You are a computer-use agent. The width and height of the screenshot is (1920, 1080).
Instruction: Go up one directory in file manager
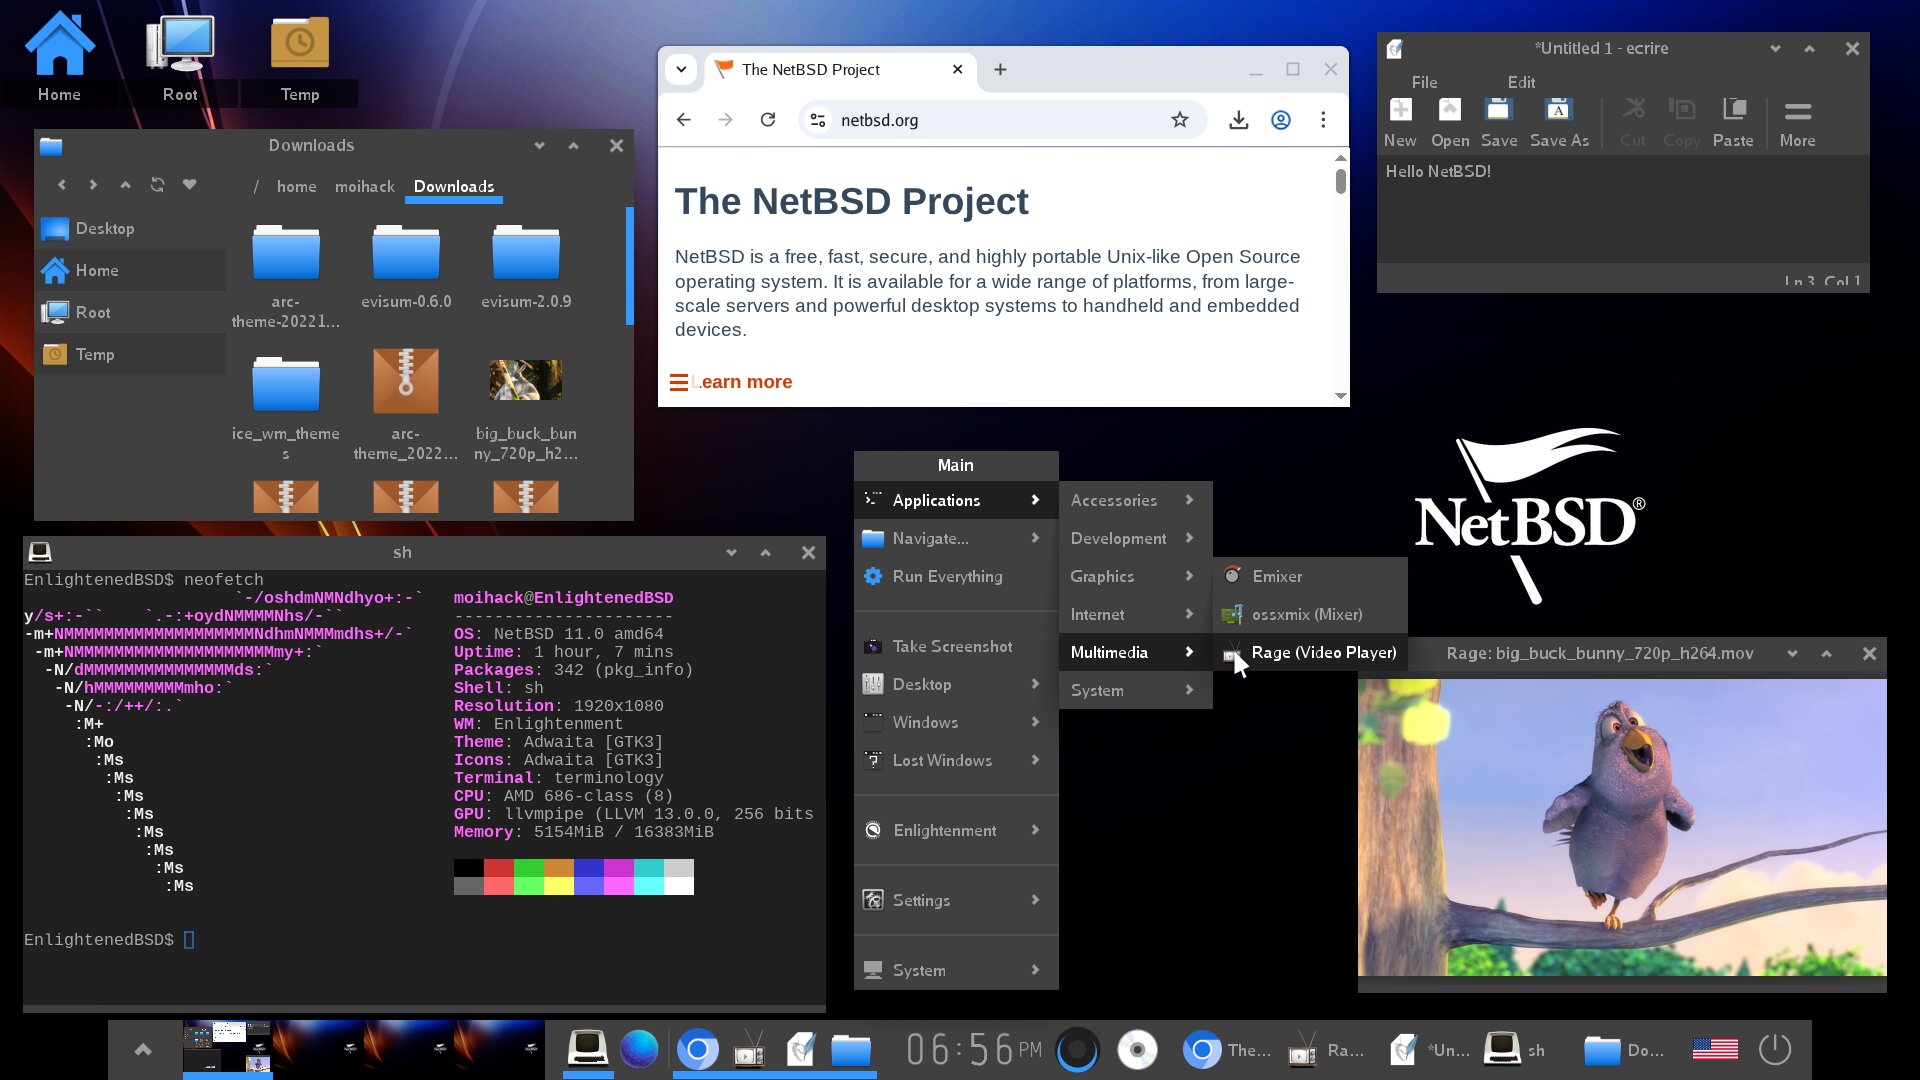pyautogui.click(x=125, y=185)
